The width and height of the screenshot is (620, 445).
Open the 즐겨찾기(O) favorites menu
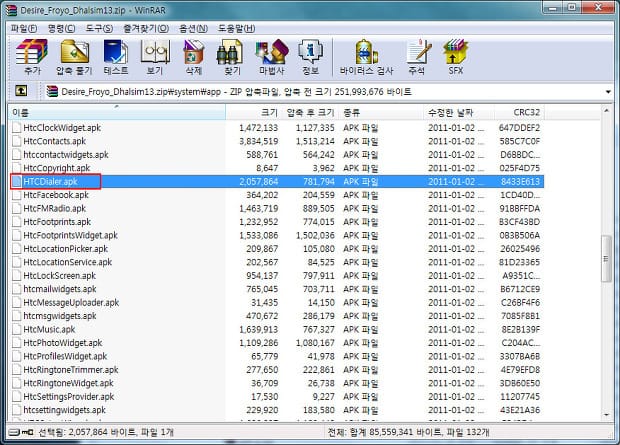(x=145, y=27)
